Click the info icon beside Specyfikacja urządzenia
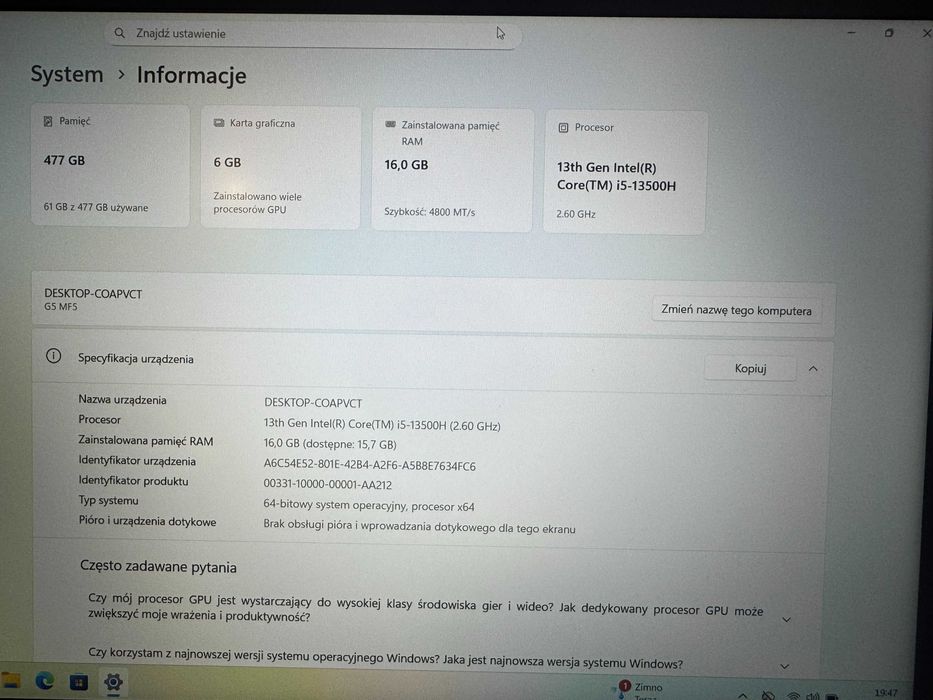This screenshot has width=933, height=700. tap(54, 356)
